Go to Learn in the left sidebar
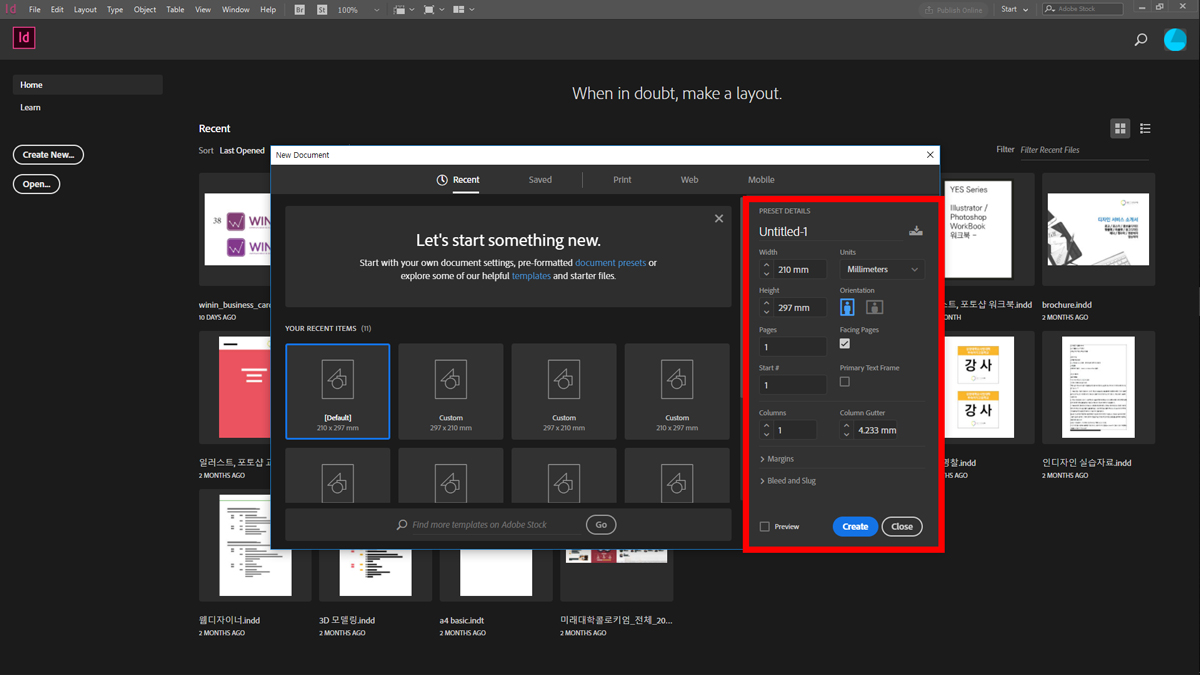The height and width of the screenshot is (675, 1200). 31,107
